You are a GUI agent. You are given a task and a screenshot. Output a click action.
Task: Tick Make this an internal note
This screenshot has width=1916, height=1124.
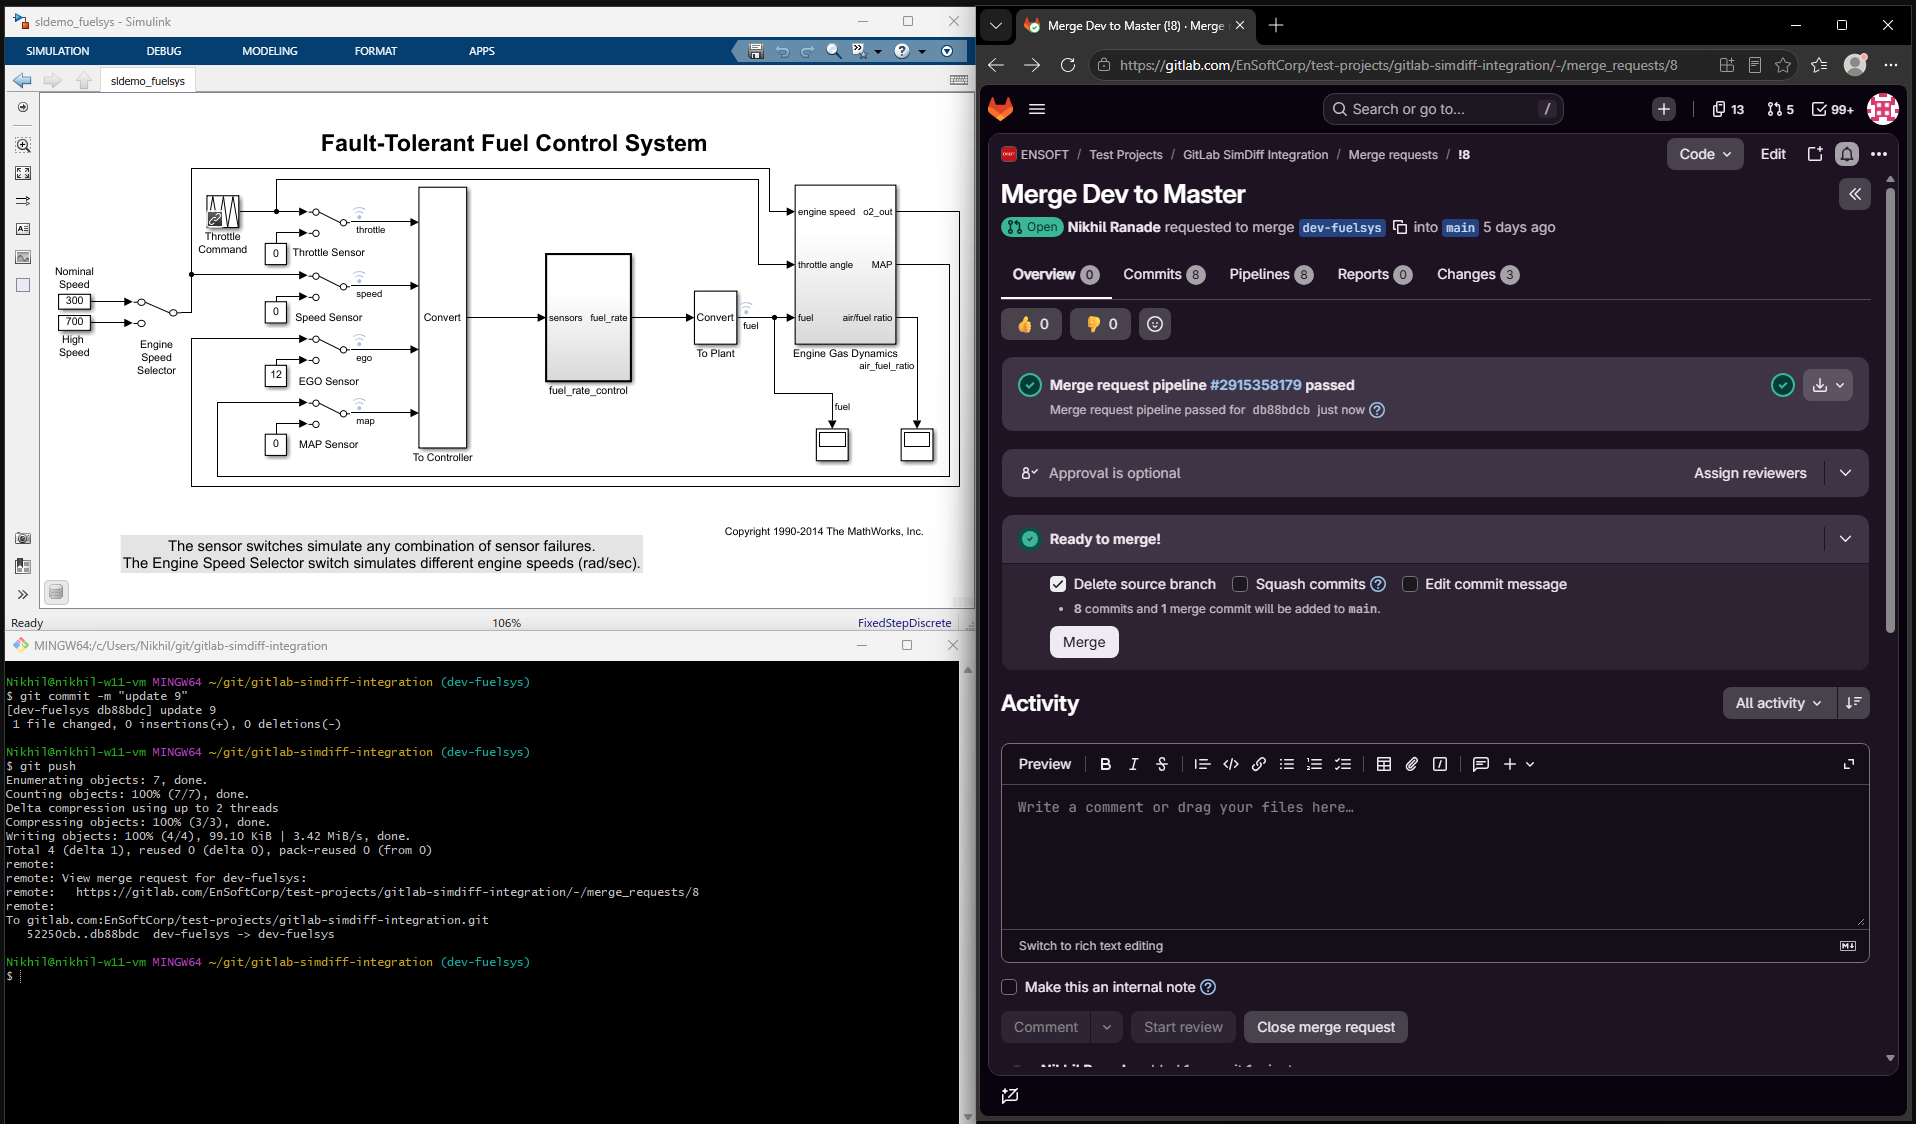click(1009, 987)
